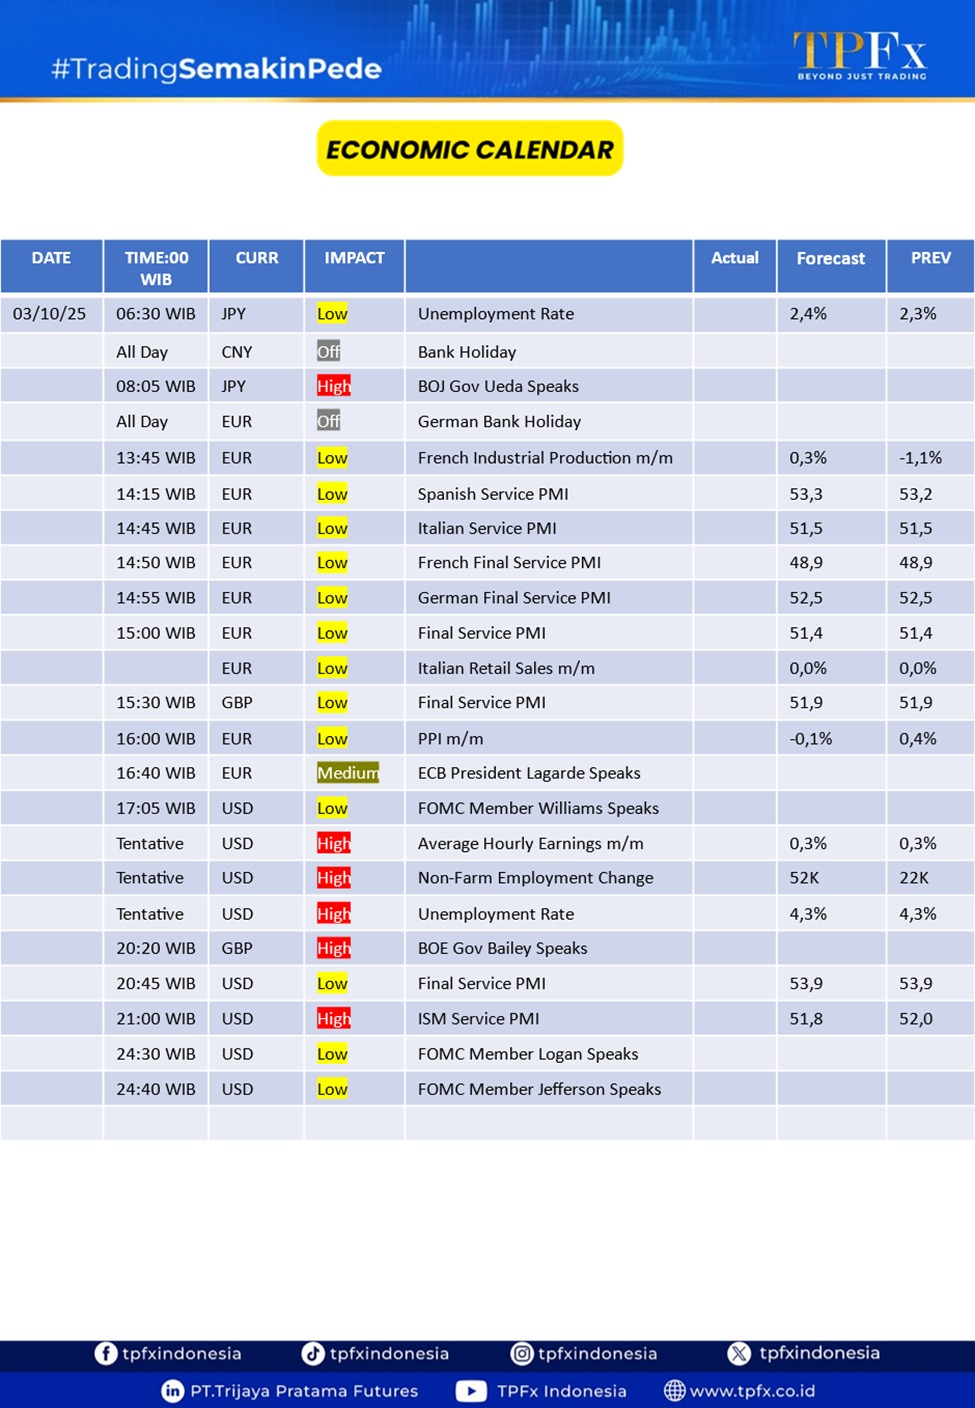Click the TPFx logo in the header
Screen dimensions: 975x1408
pyautogui.click(x=860, y=54)
